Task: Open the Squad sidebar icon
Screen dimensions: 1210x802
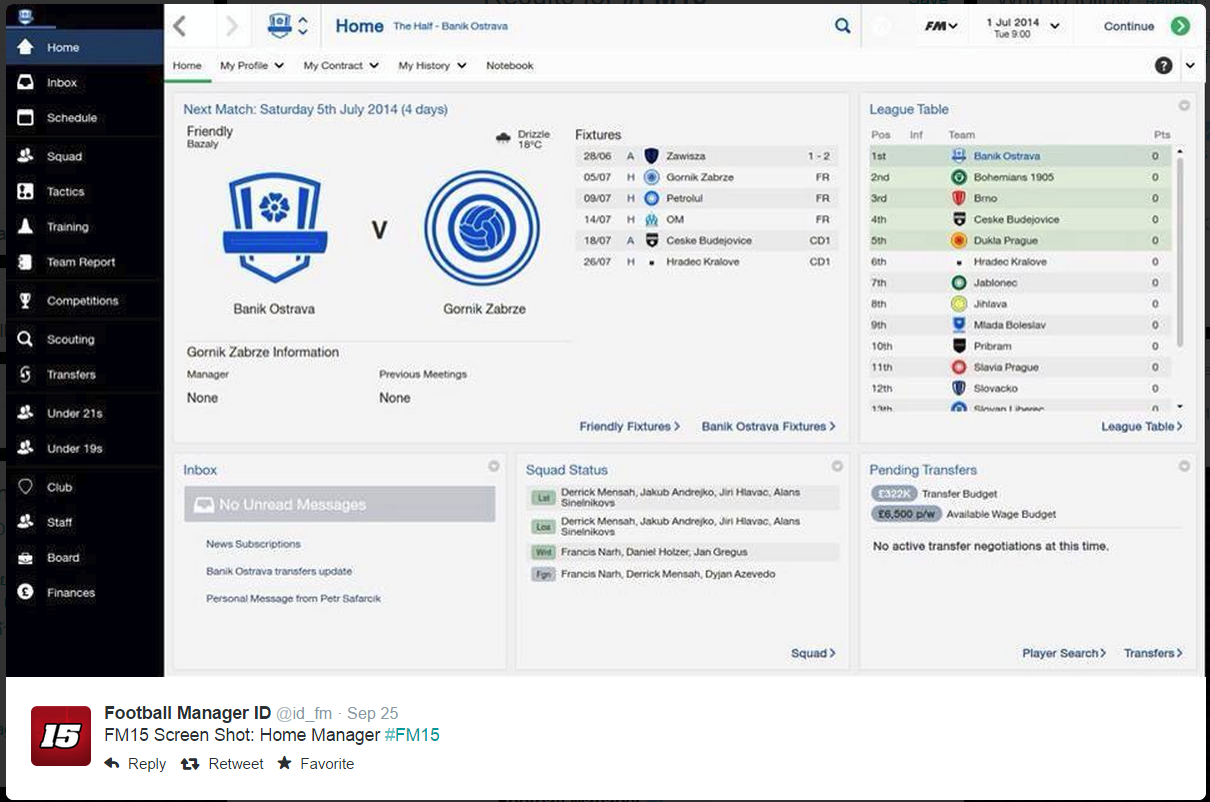Action: pyautogui.click(x=26, y=156)
